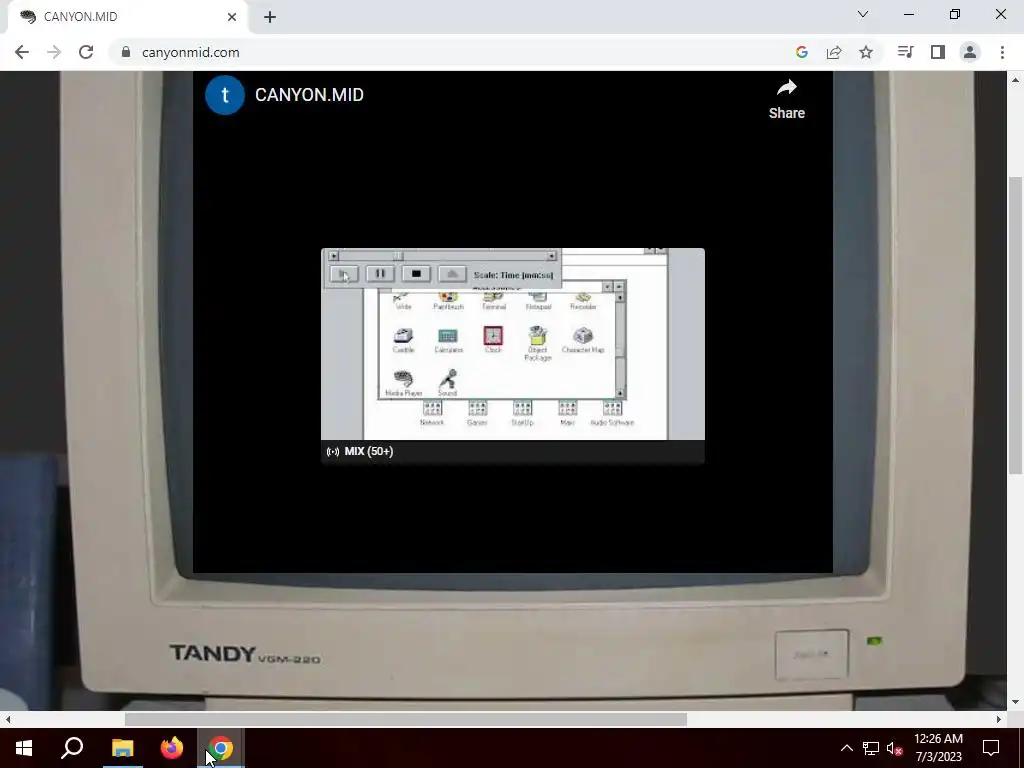This screenshot has width=1024, height=768.
Task: Click the page's vertical scrollbar thumb
Action: pyautogui.click(x=1016, y=325)
